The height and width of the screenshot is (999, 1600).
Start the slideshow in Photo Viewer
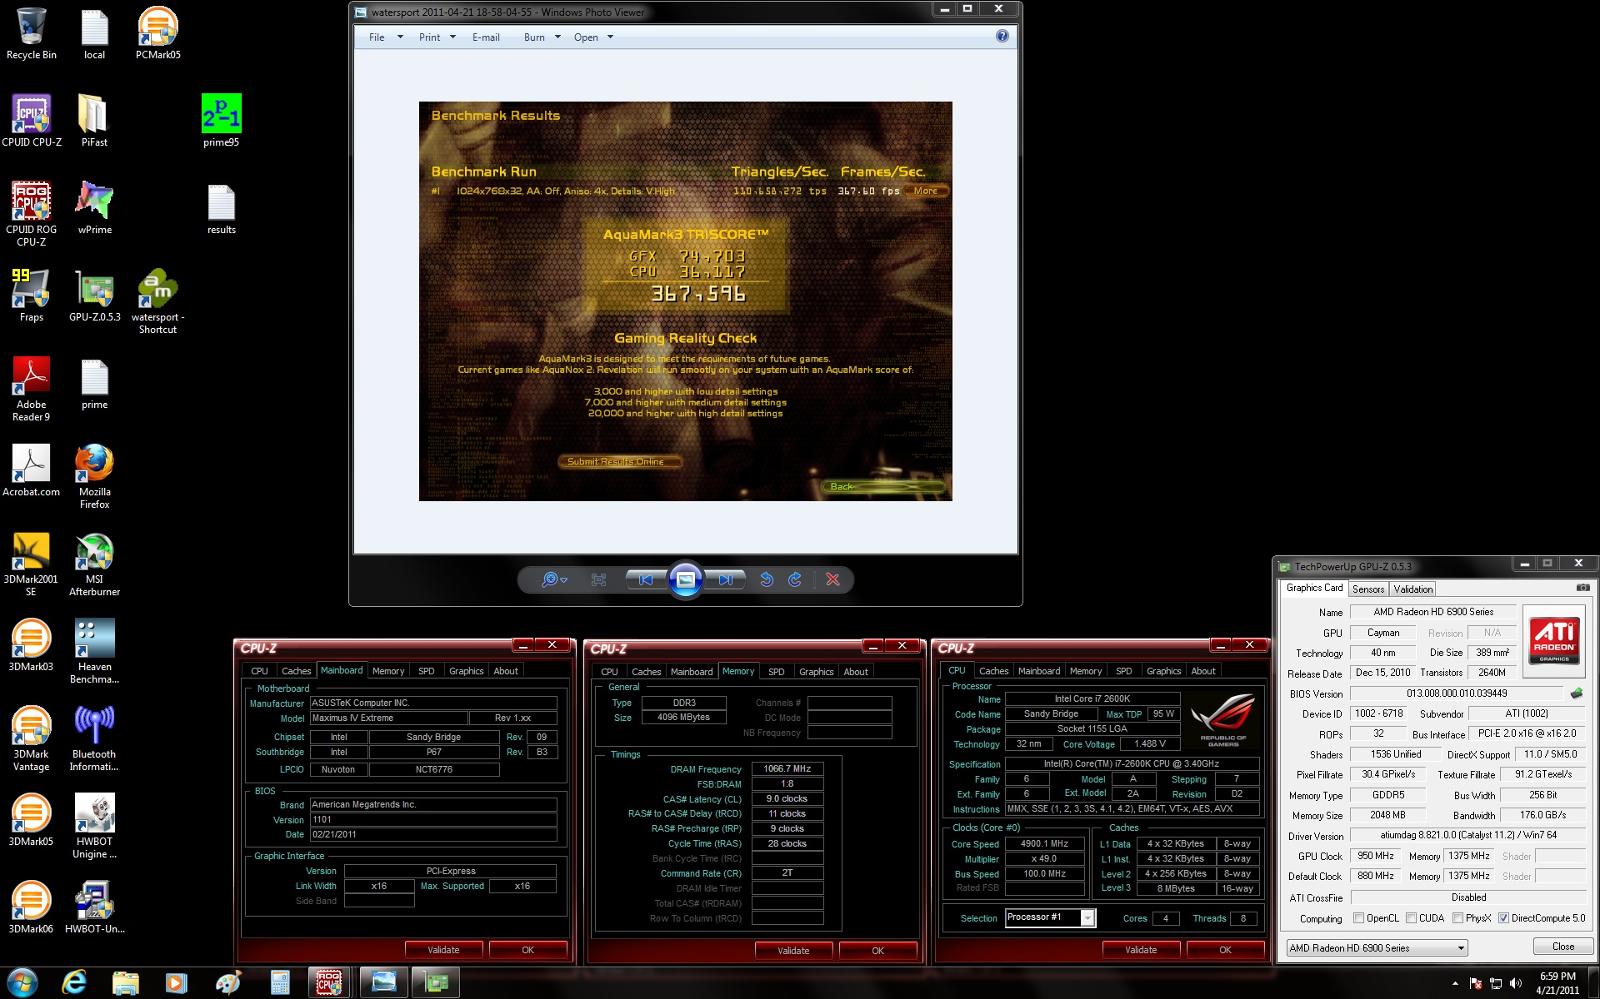685,579
